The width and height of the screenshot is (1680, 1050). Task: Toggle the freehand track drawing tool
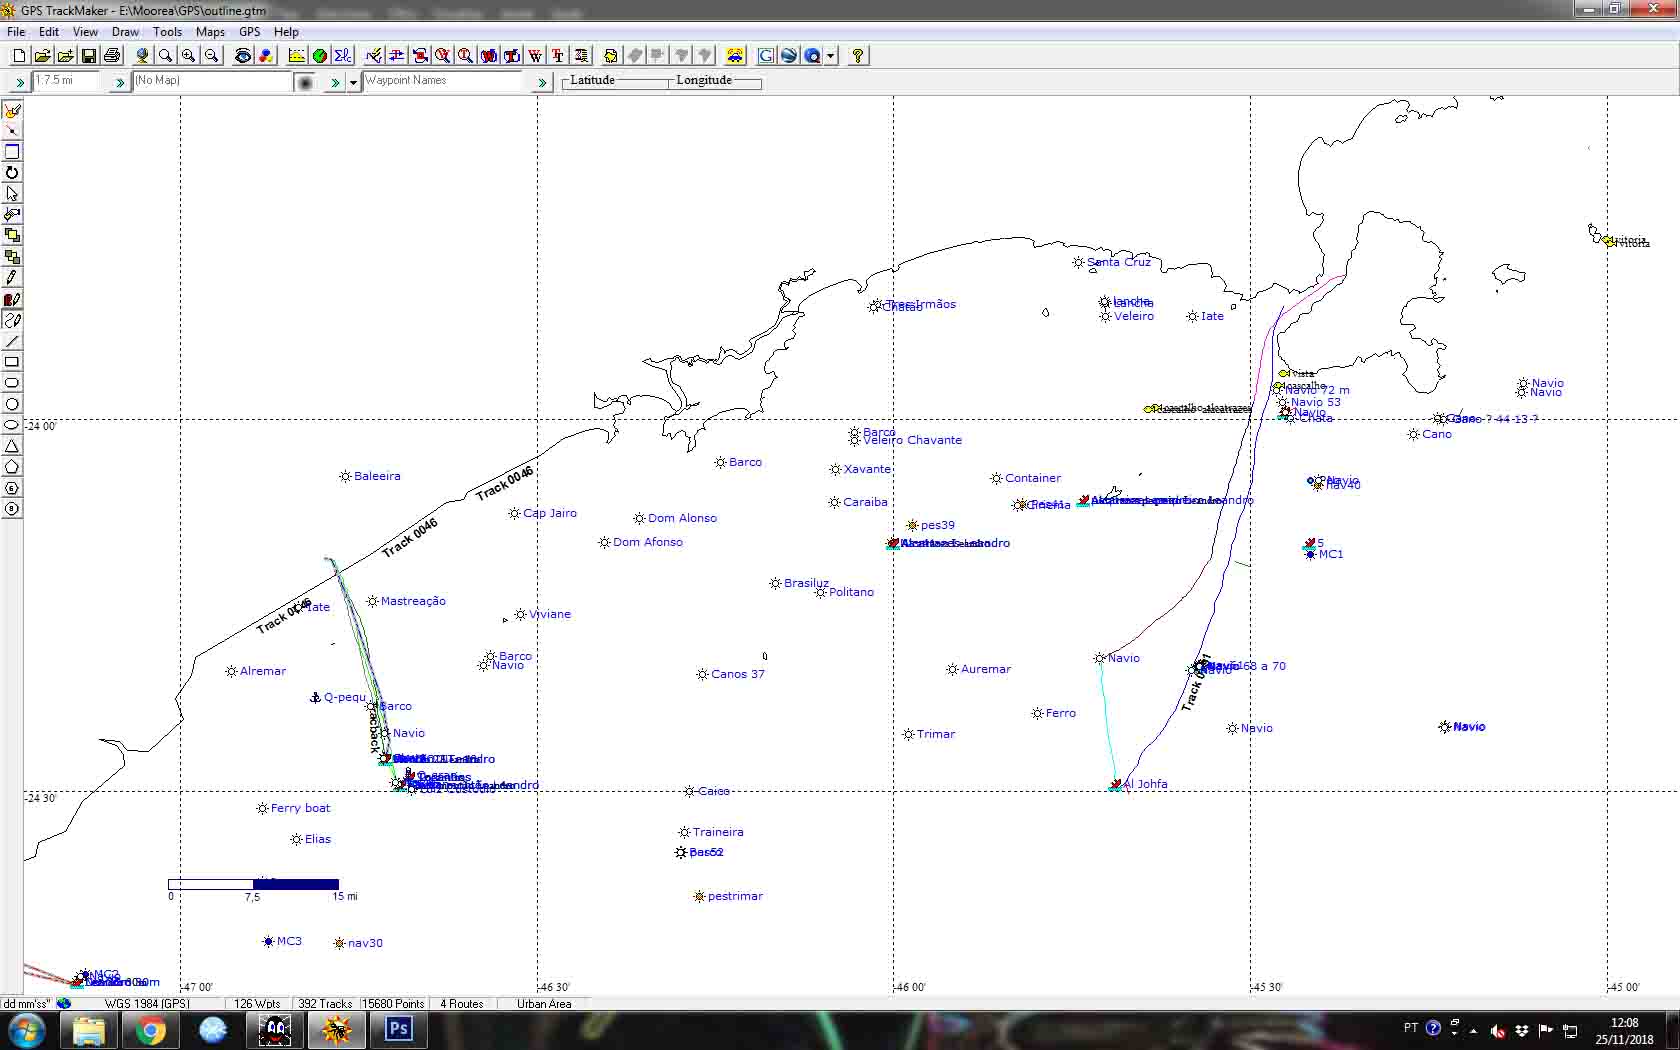click(x=12, y=320)
